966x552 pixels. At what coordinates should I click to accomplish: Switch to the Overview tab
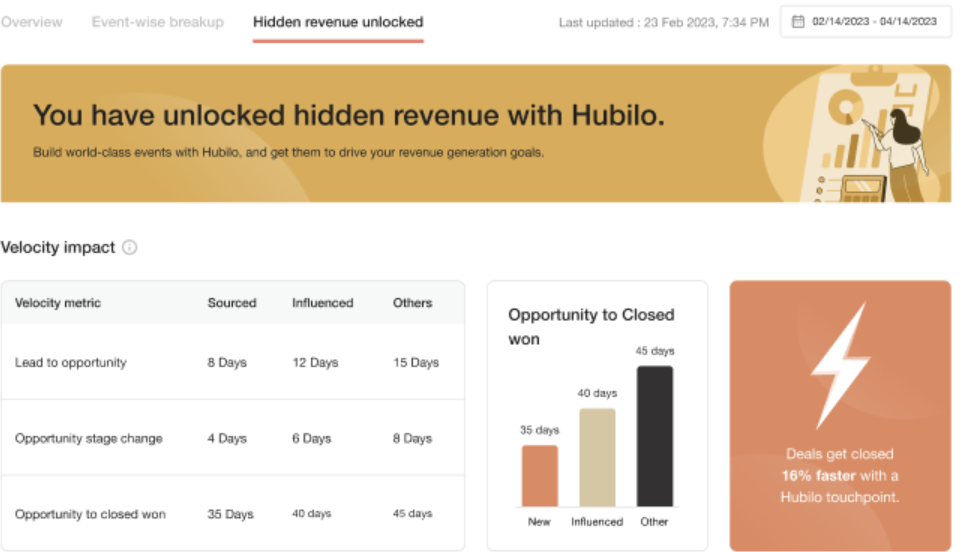coord(31,22)
